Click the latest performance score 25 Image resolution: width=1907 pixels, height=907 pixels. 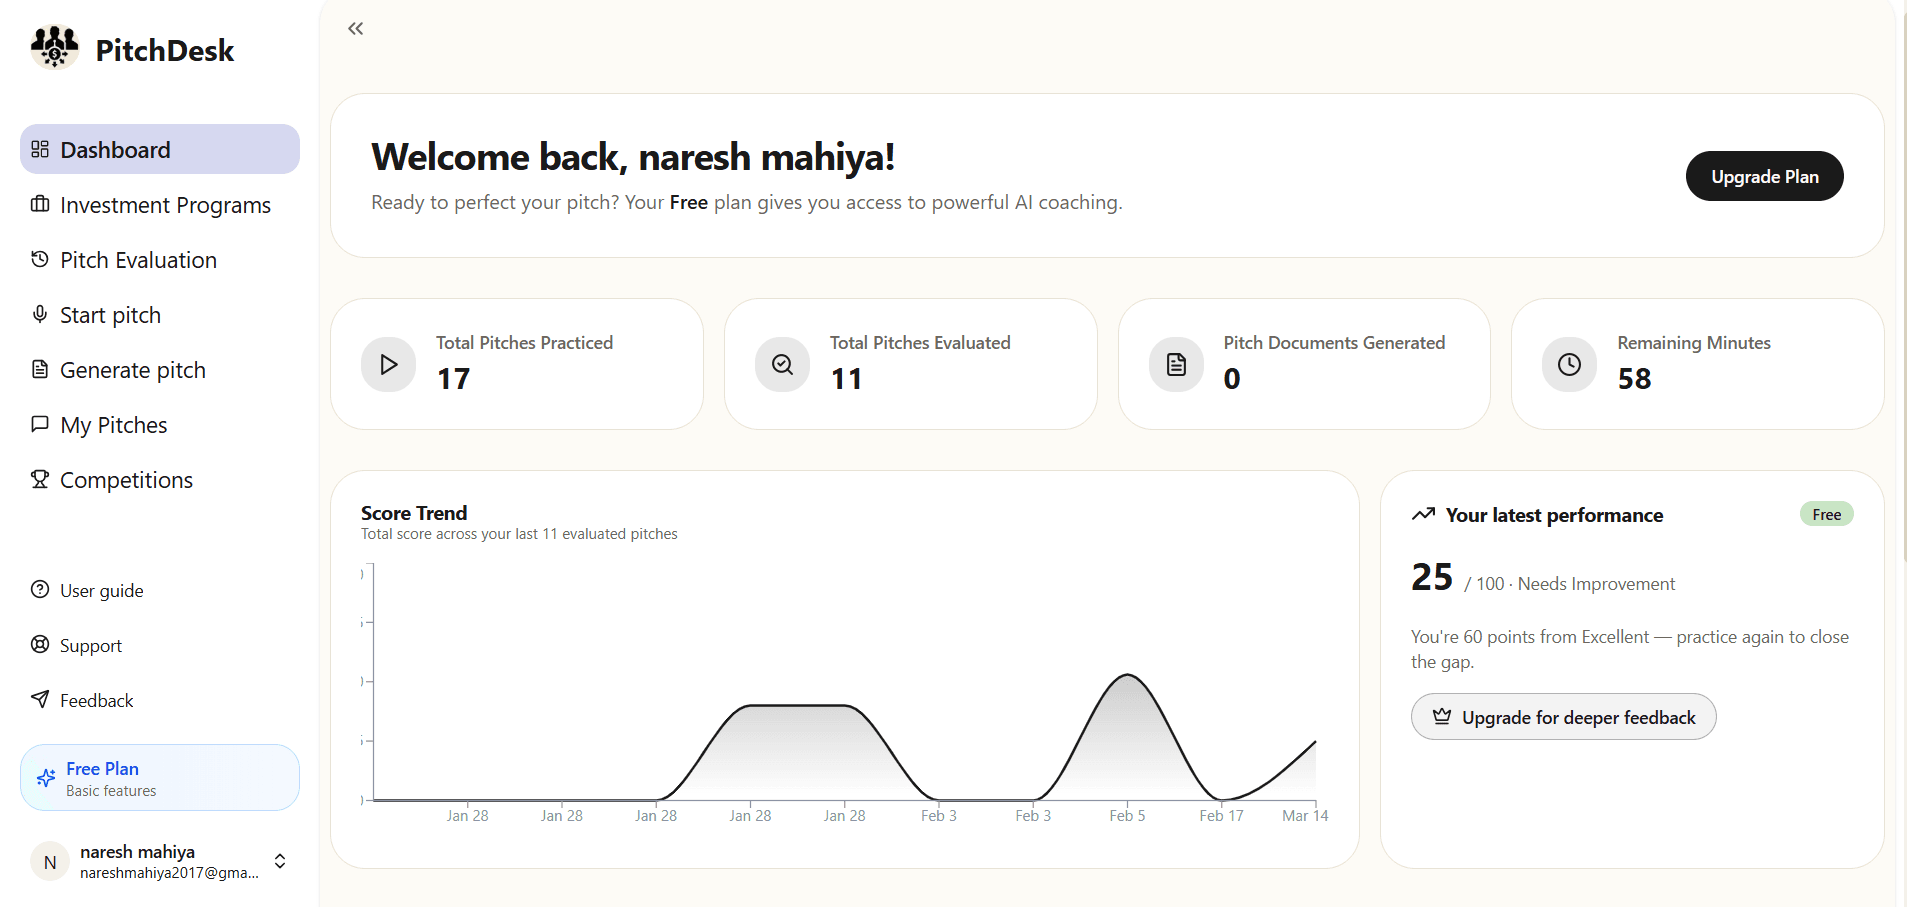1432,577
